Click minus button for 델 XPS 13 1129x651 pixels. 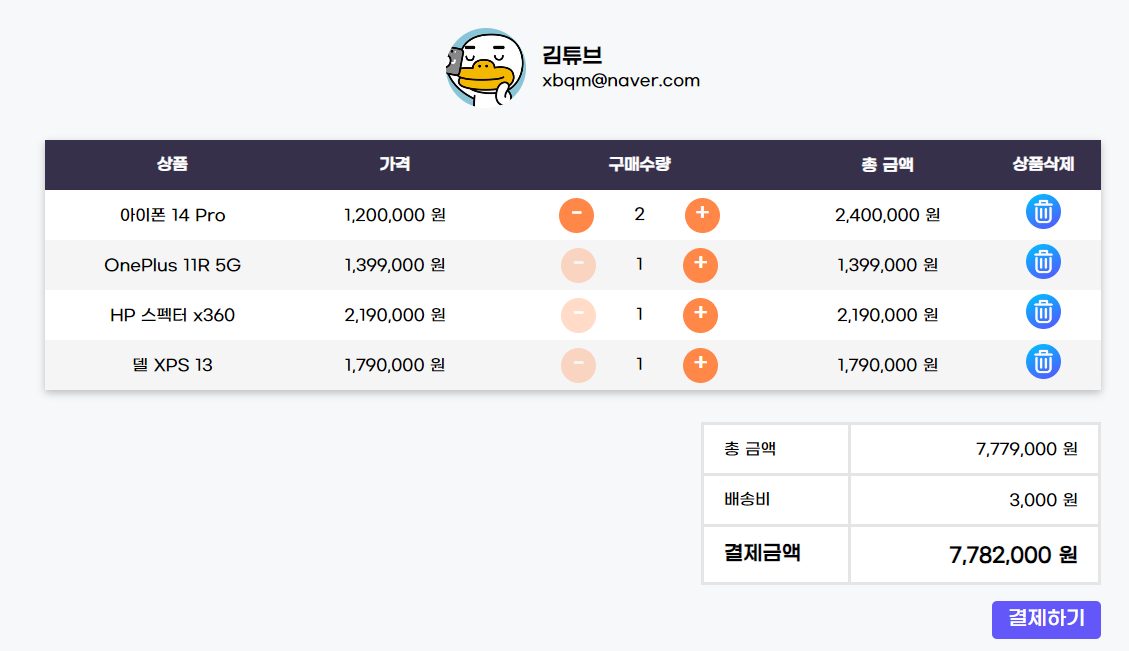(x=578, y=365)
